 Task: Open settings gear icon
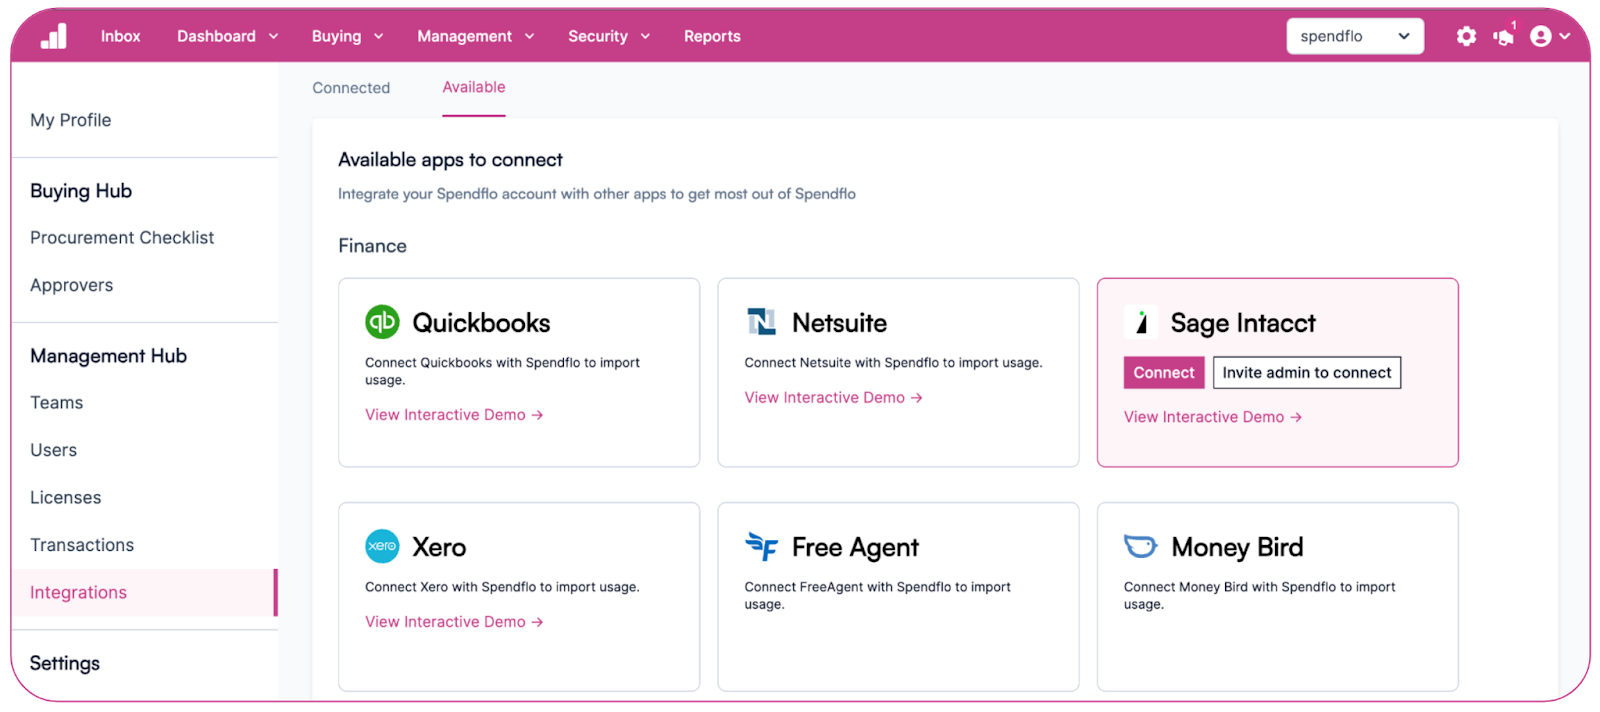pyautogui.click(x=1466, y=36)
